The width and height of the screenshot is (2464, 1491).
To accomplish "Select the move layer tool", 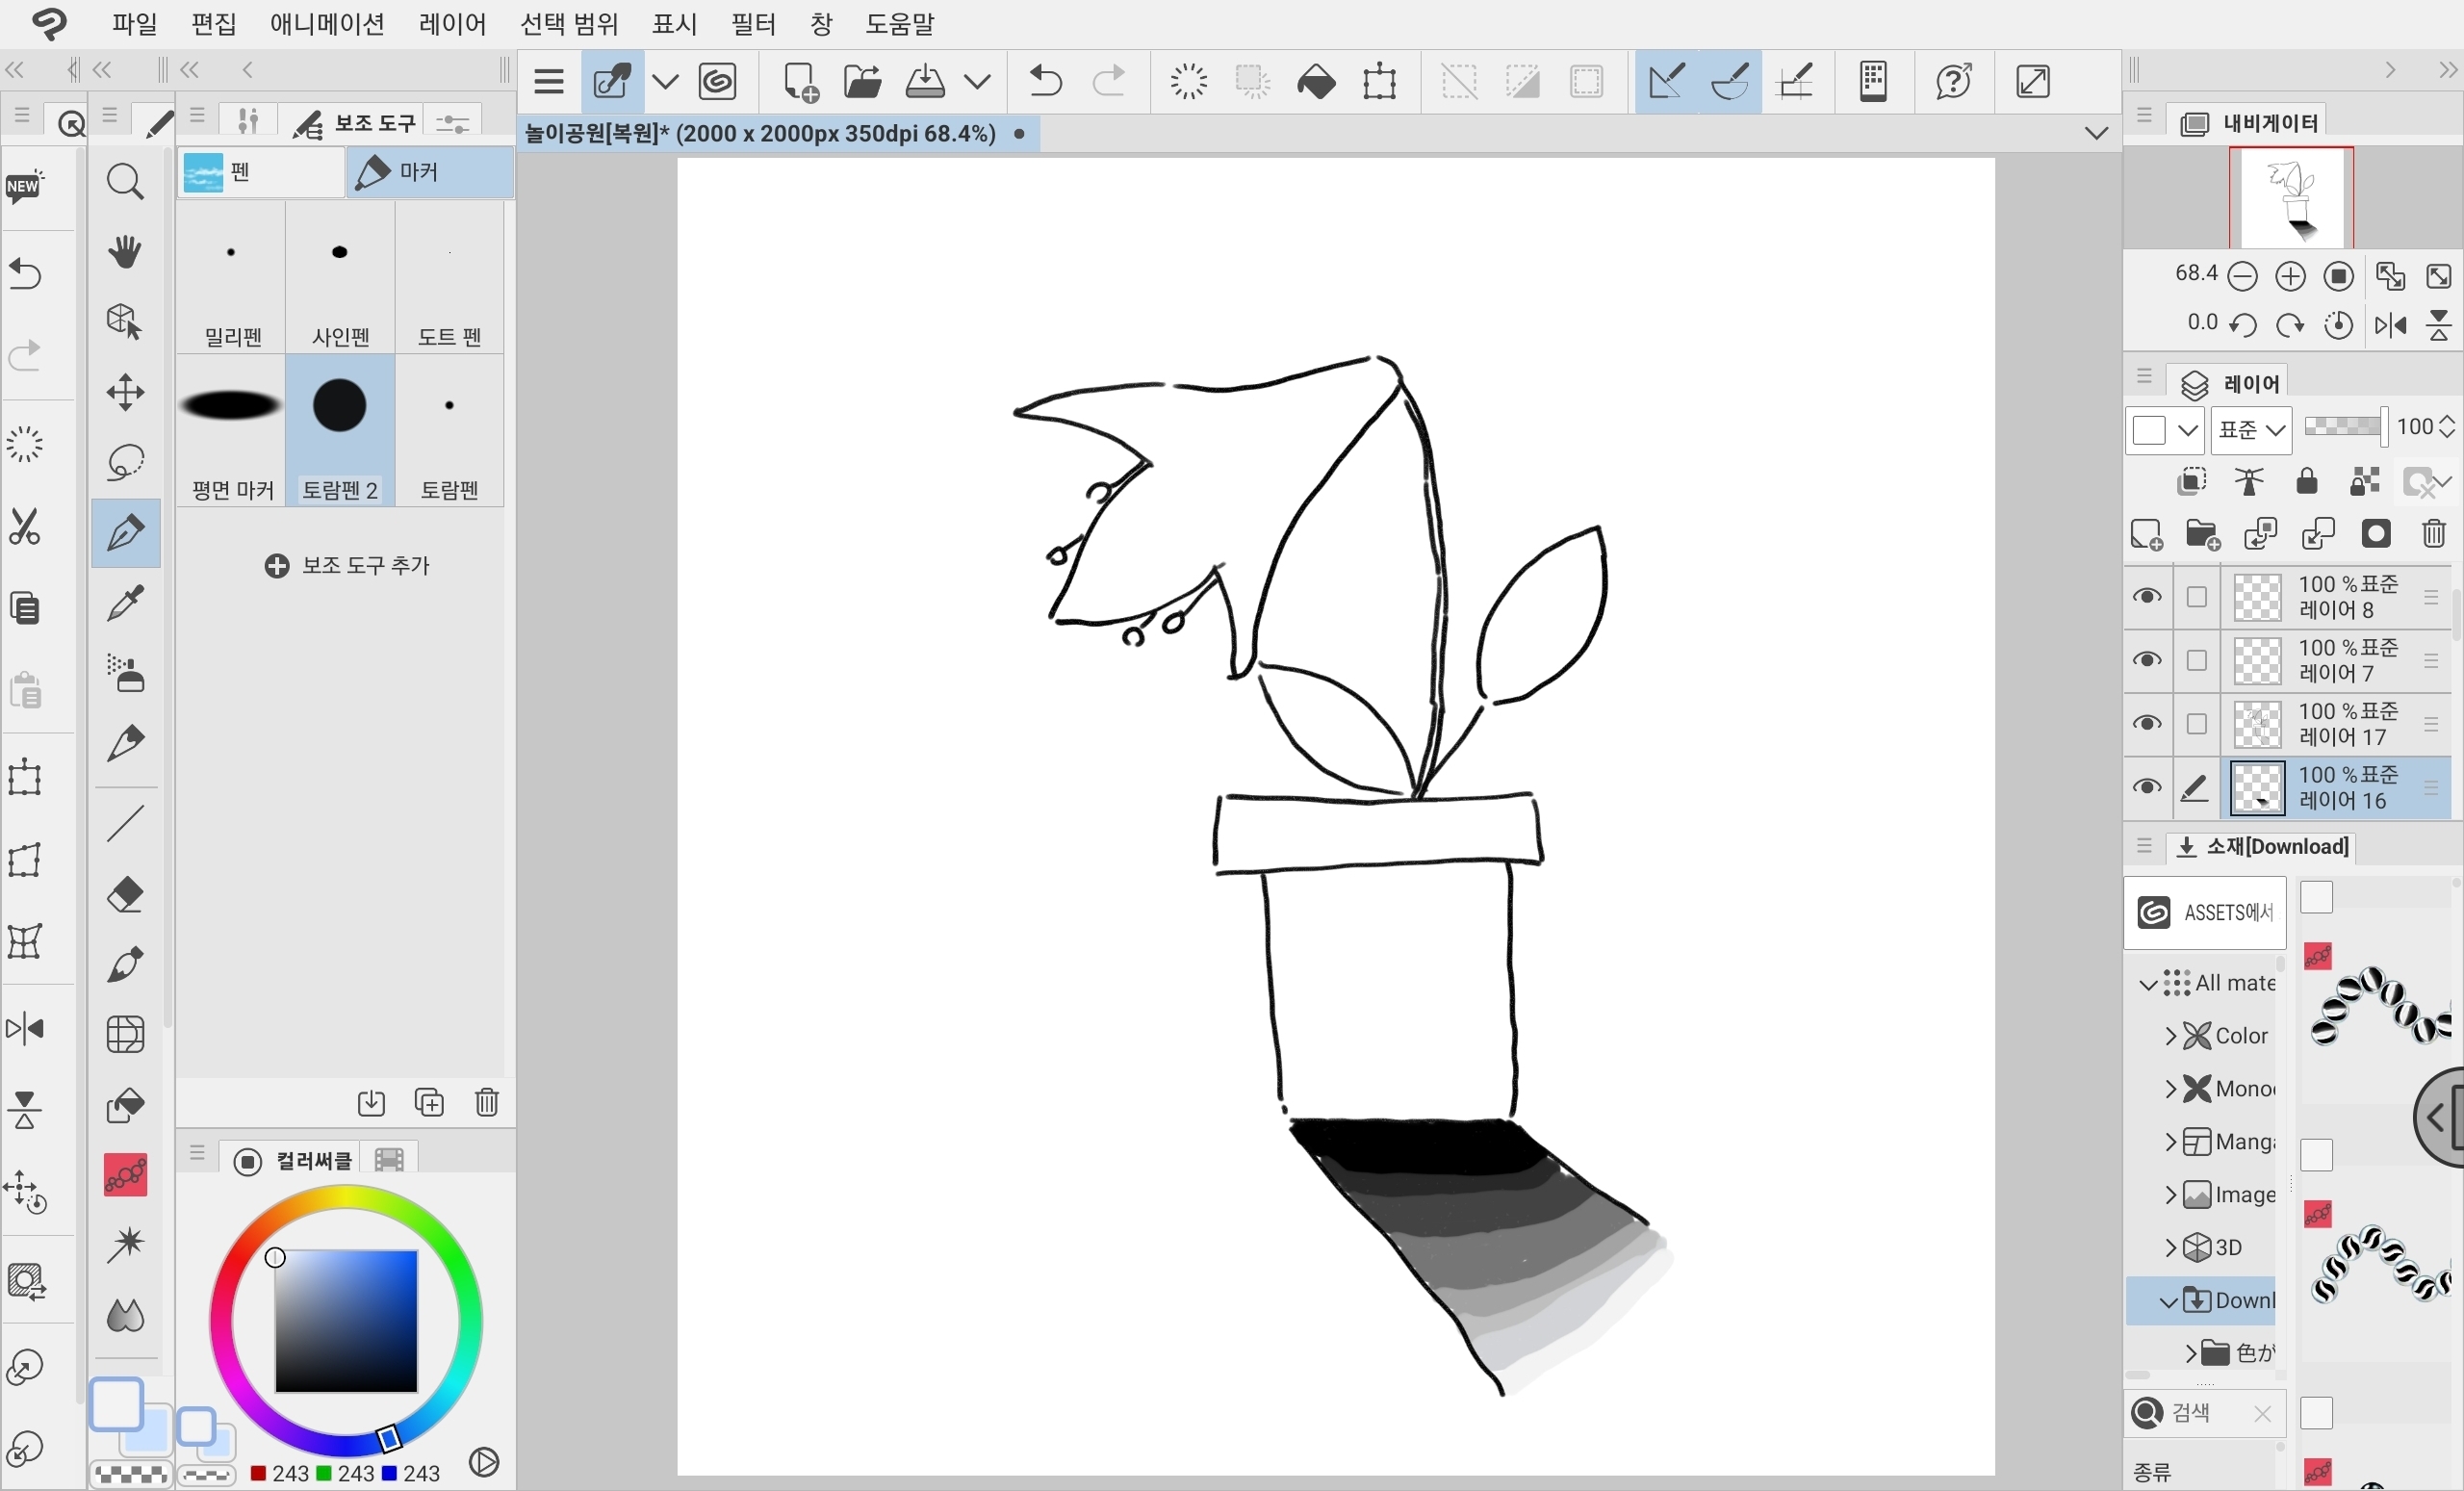I will click(125, 392).
